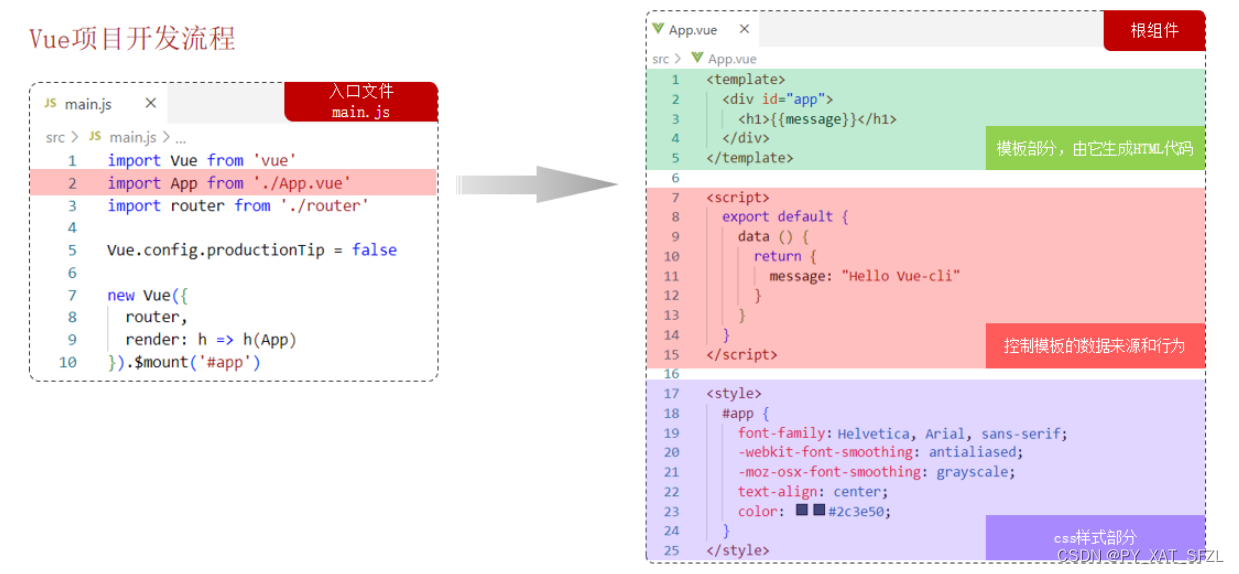Click "data () {" line in App.vue

tap(773, 236)
